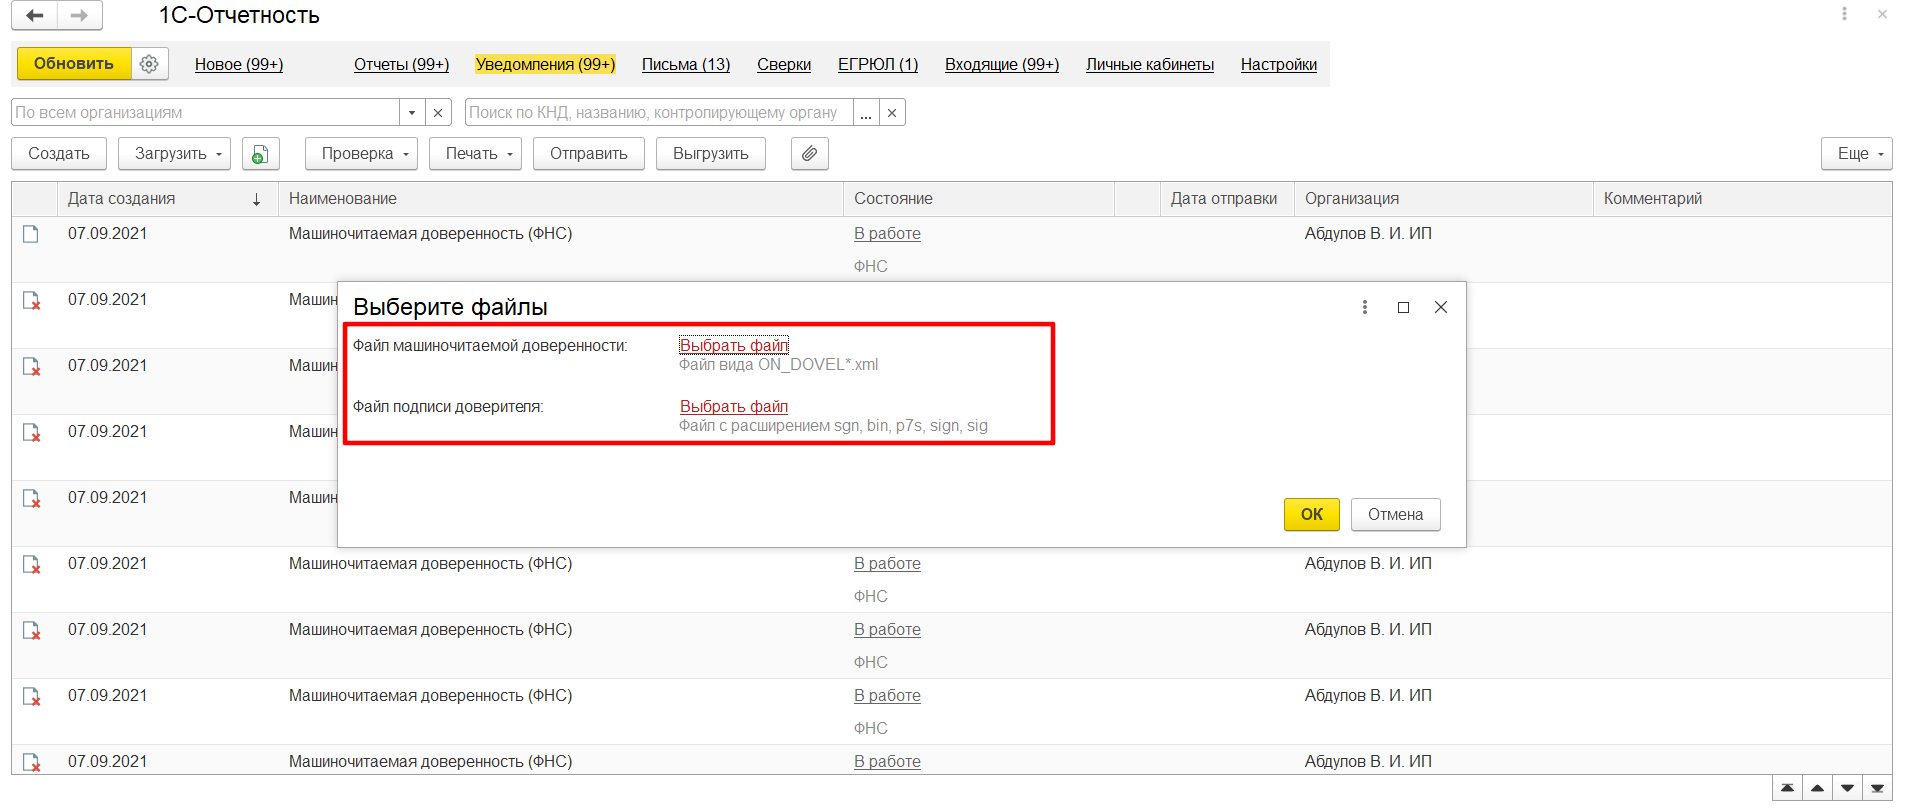The height and width of the screenshot is (809, 1911).
Task: Expand the organization filter dropdown
Action: pos(412,112)
